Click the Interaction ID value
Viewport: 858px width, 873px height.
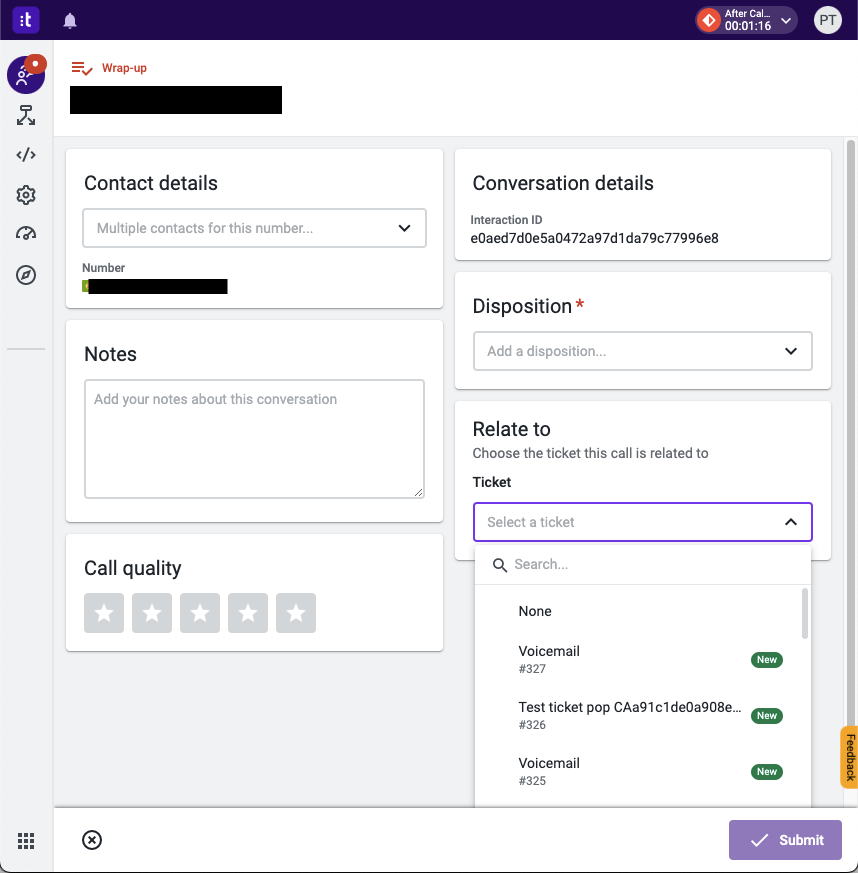[594, 238]
